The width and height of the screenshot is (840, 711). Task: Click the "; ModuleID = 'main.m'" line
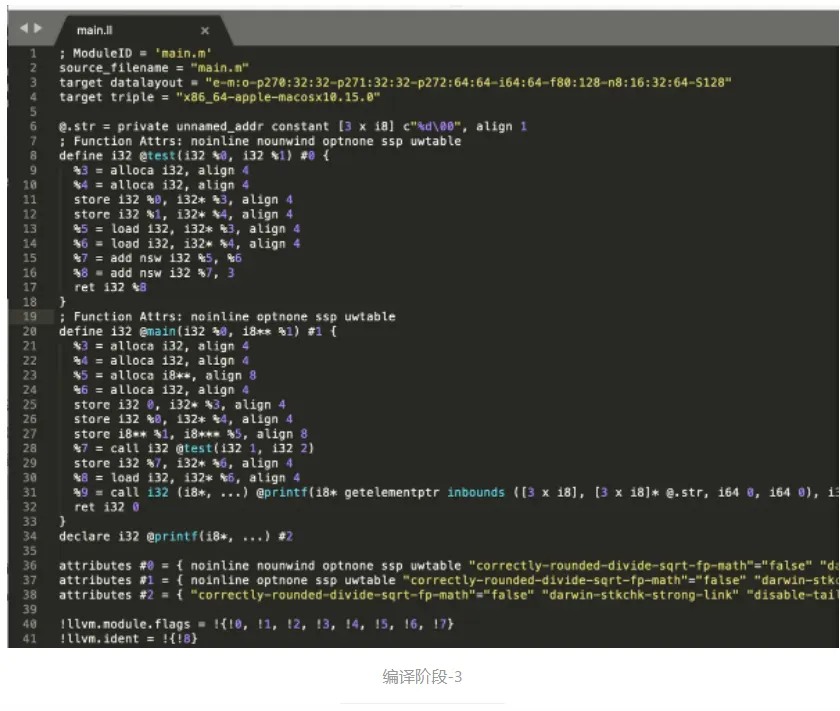pyautogui.click(x=135, y=53)
